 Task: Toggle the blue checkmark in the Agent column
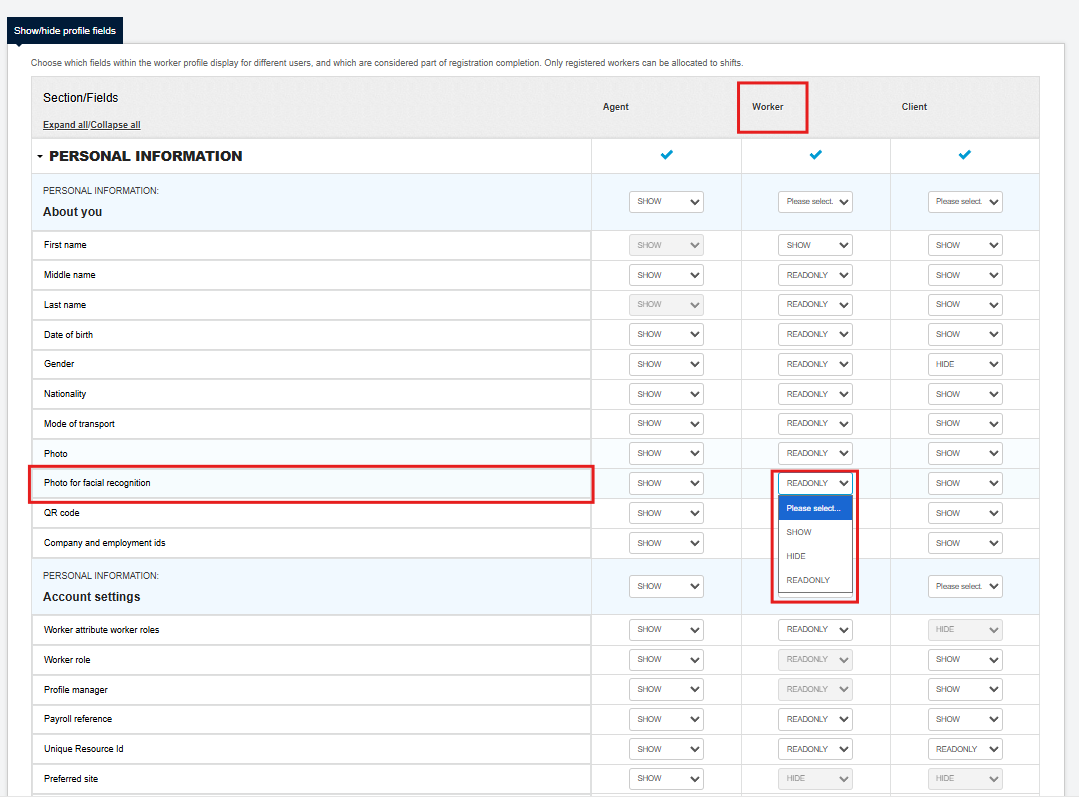pos(666,155)
